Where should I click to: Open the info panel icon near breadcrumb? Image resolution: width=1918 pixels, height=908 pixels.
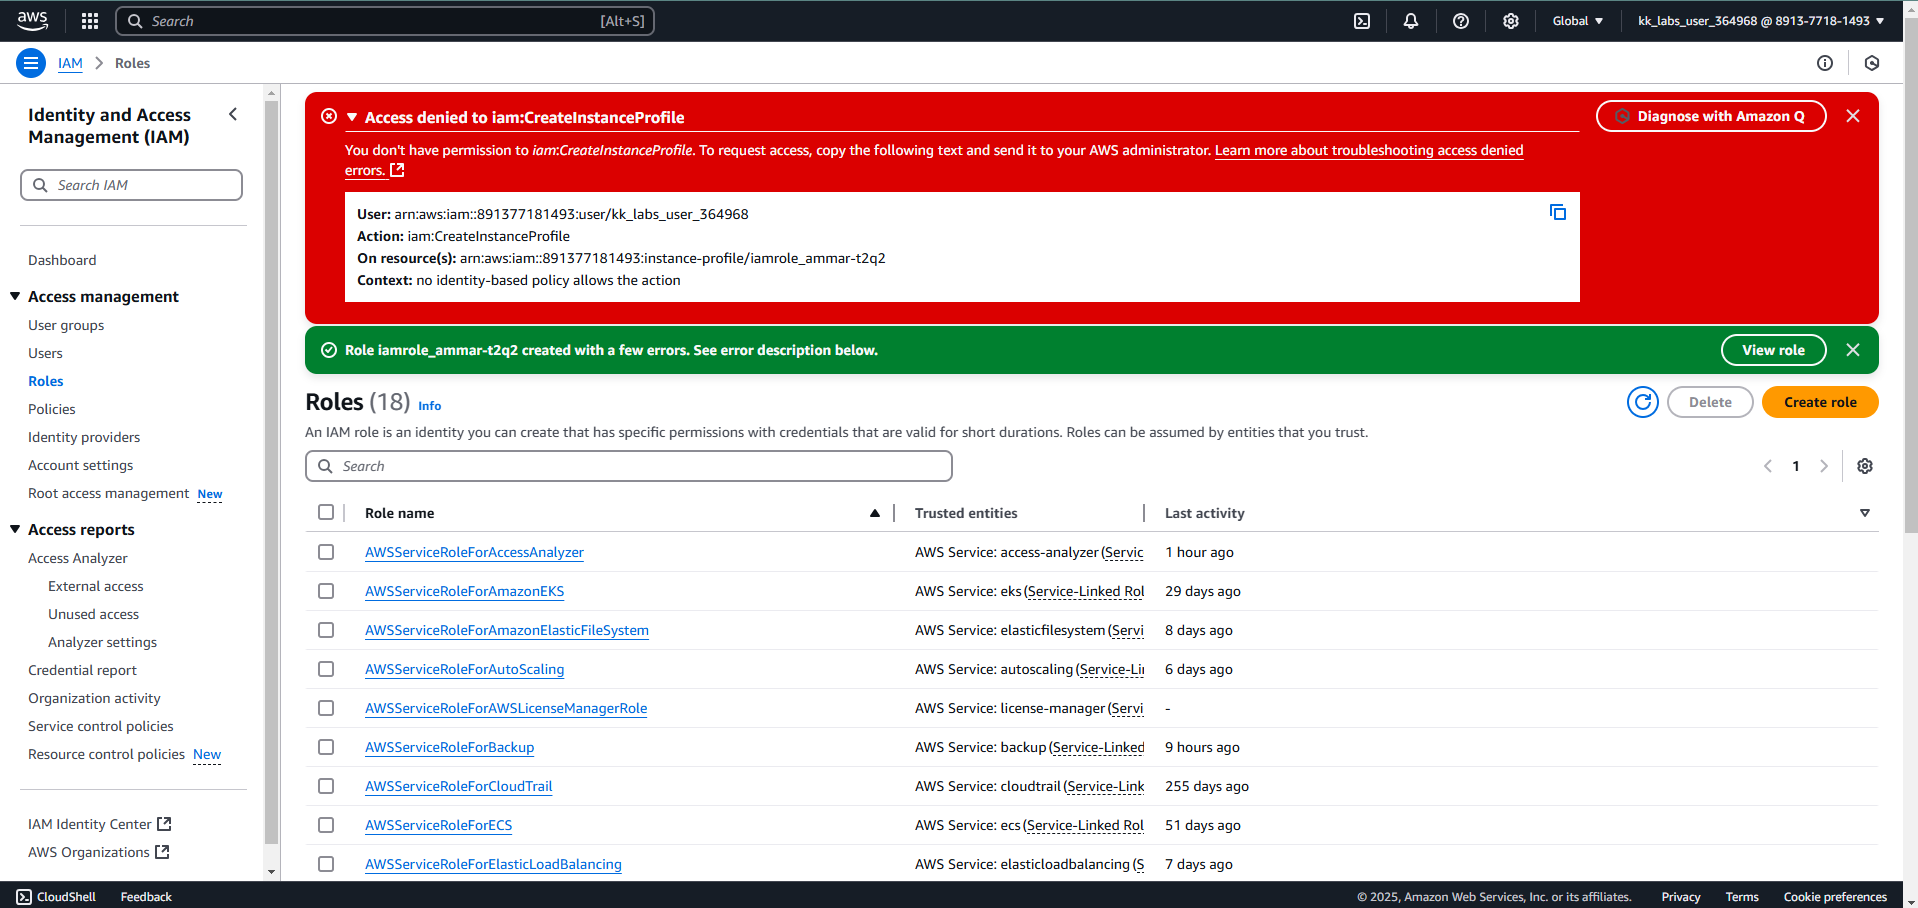(x=1825, y=63)
